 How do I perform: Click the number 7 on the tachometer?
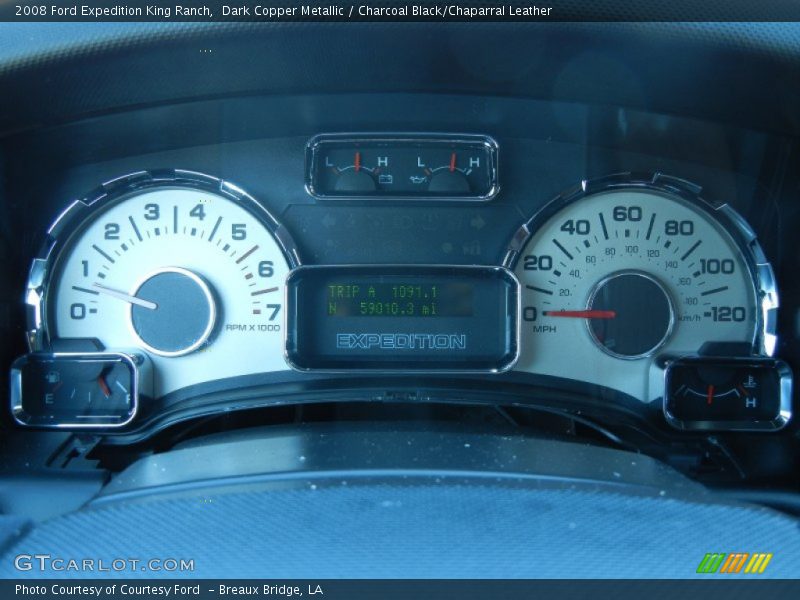tap(274, 312)
